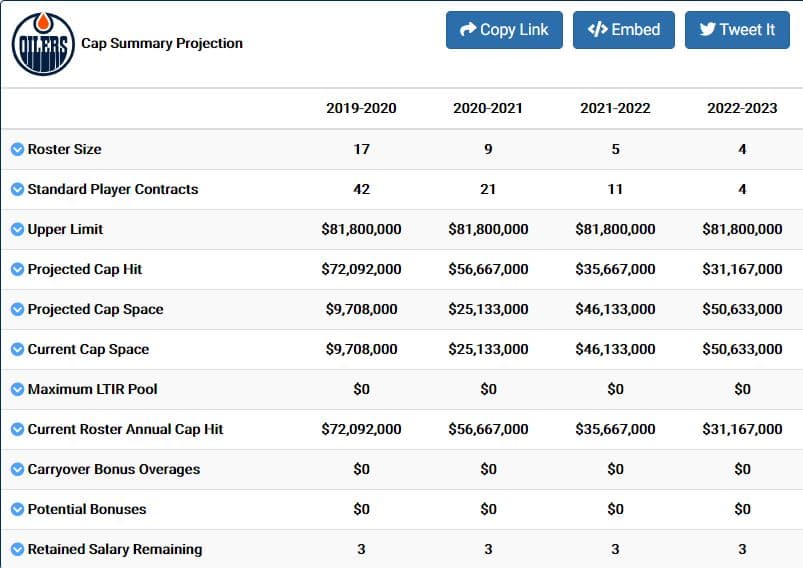Click chevron icon next to Maximum LTIR Pool
Image resolution: width=803 pixels, height=568 pixels.
coord(17,389)
